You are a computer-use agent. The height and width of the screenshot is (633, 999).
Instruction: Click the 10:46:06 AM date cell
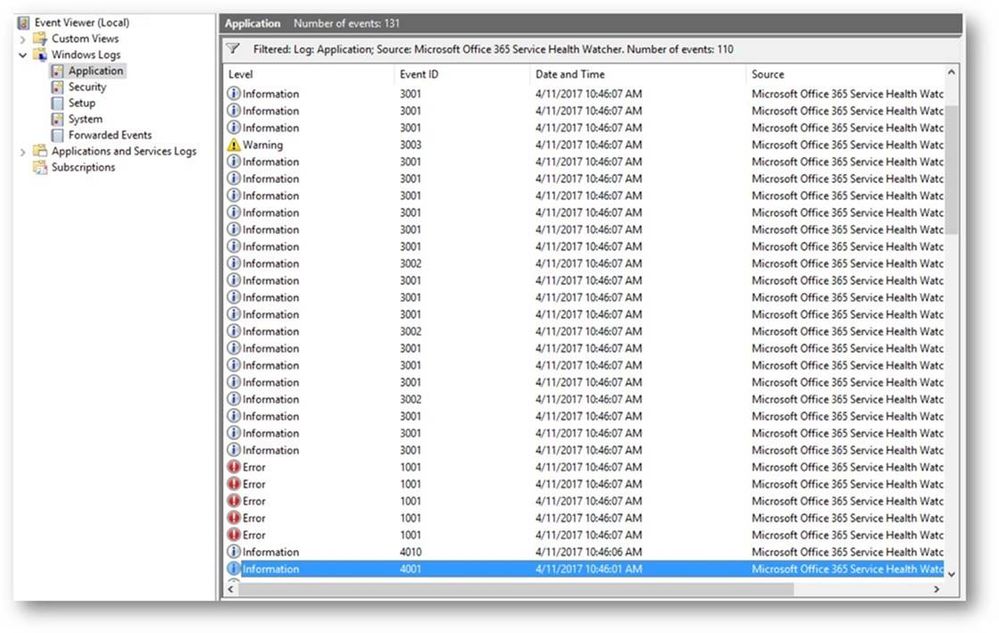589,551
